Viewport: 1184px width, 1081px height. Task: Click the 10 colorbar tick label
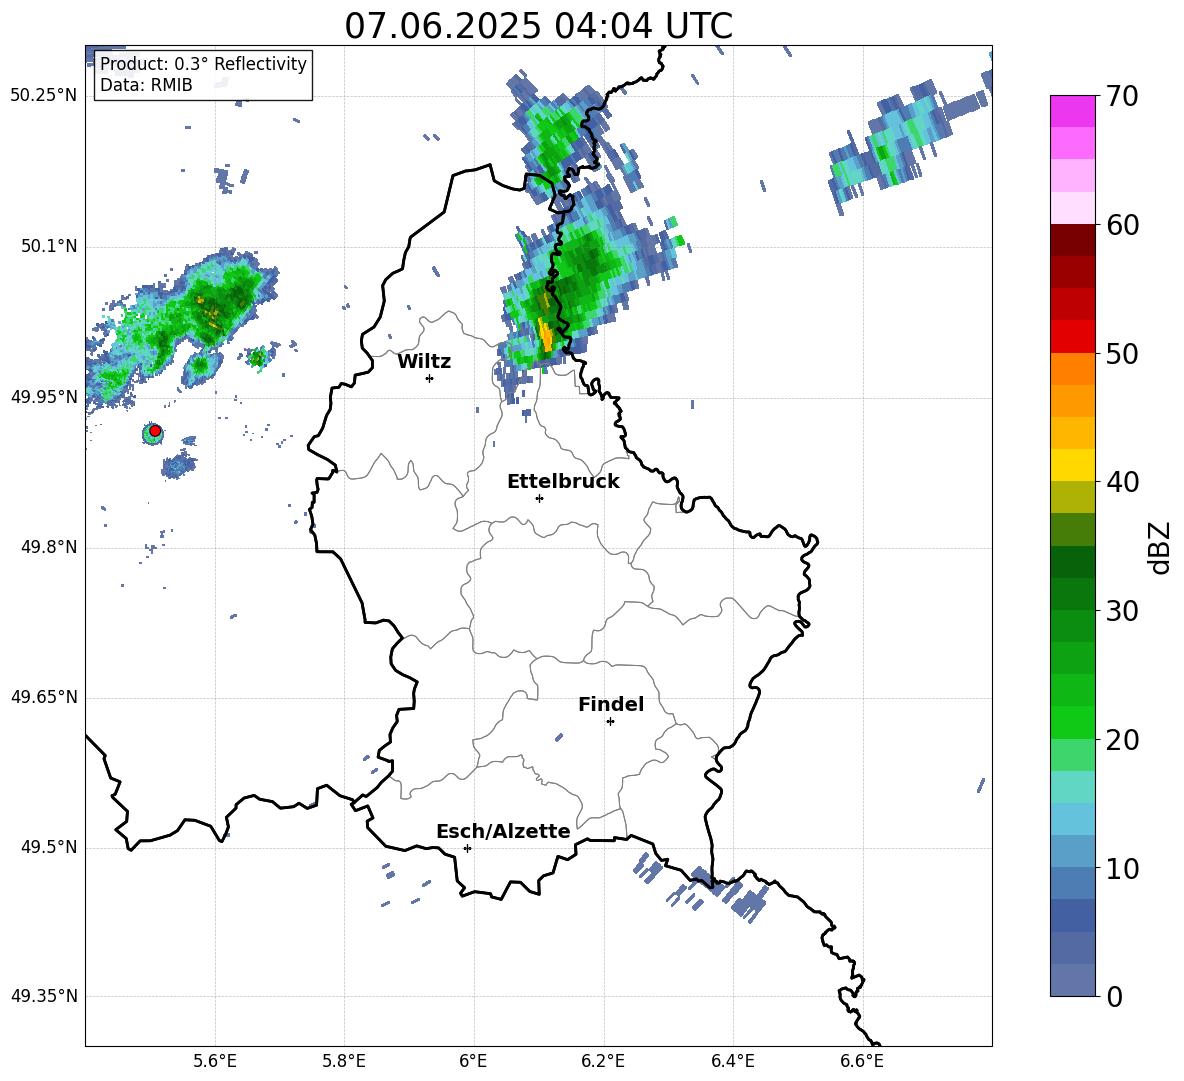tap(1122, 869)
